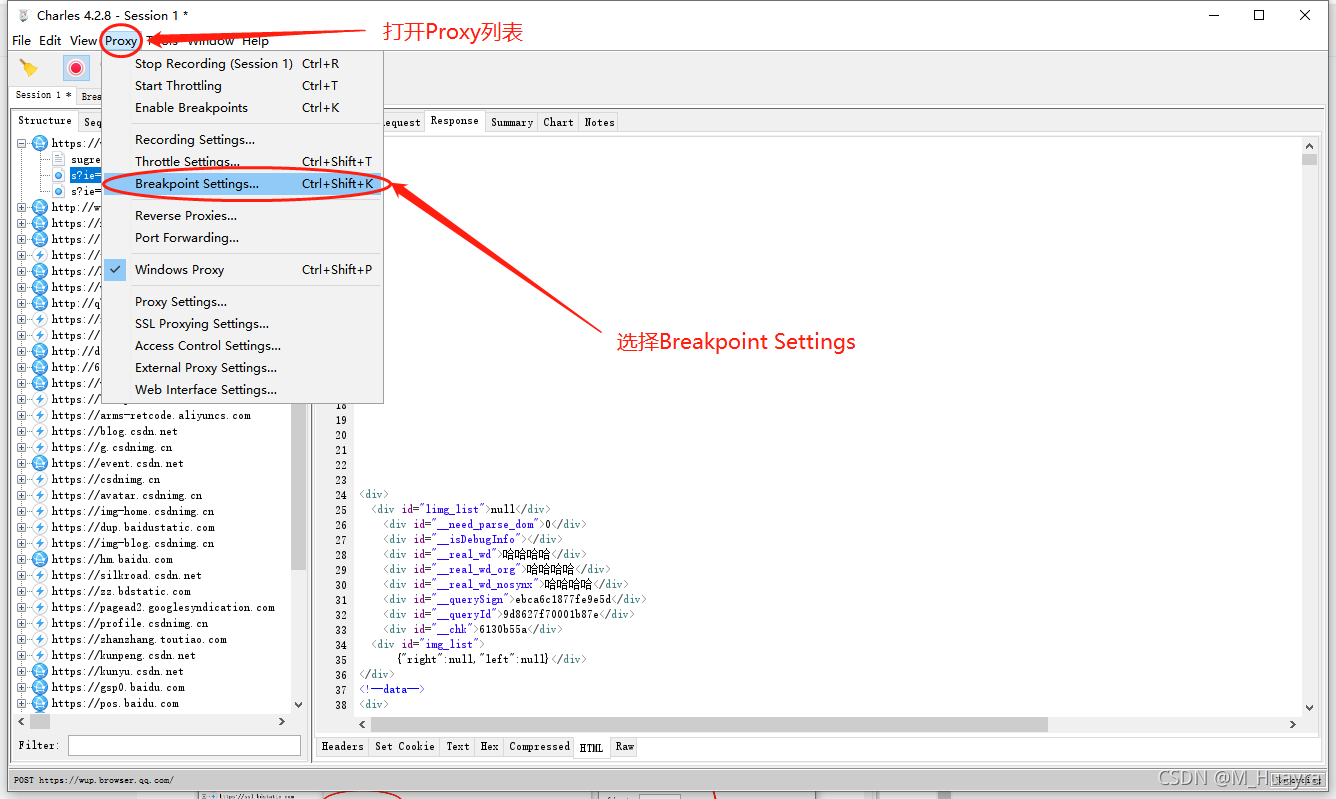
Task: Click the lightning icon beside https://kunpeng.csdn.net
Action: (x=40, y=655)
